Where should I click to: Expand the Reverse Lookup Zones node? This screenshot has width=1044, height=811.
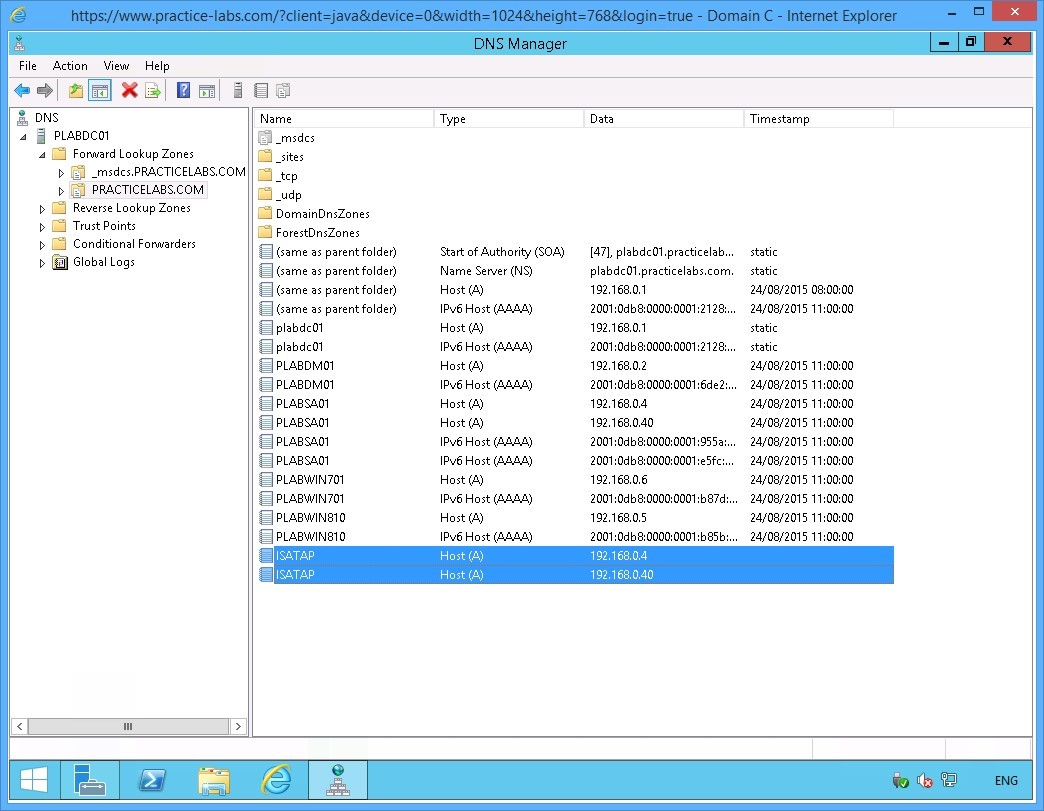[42, 208]
